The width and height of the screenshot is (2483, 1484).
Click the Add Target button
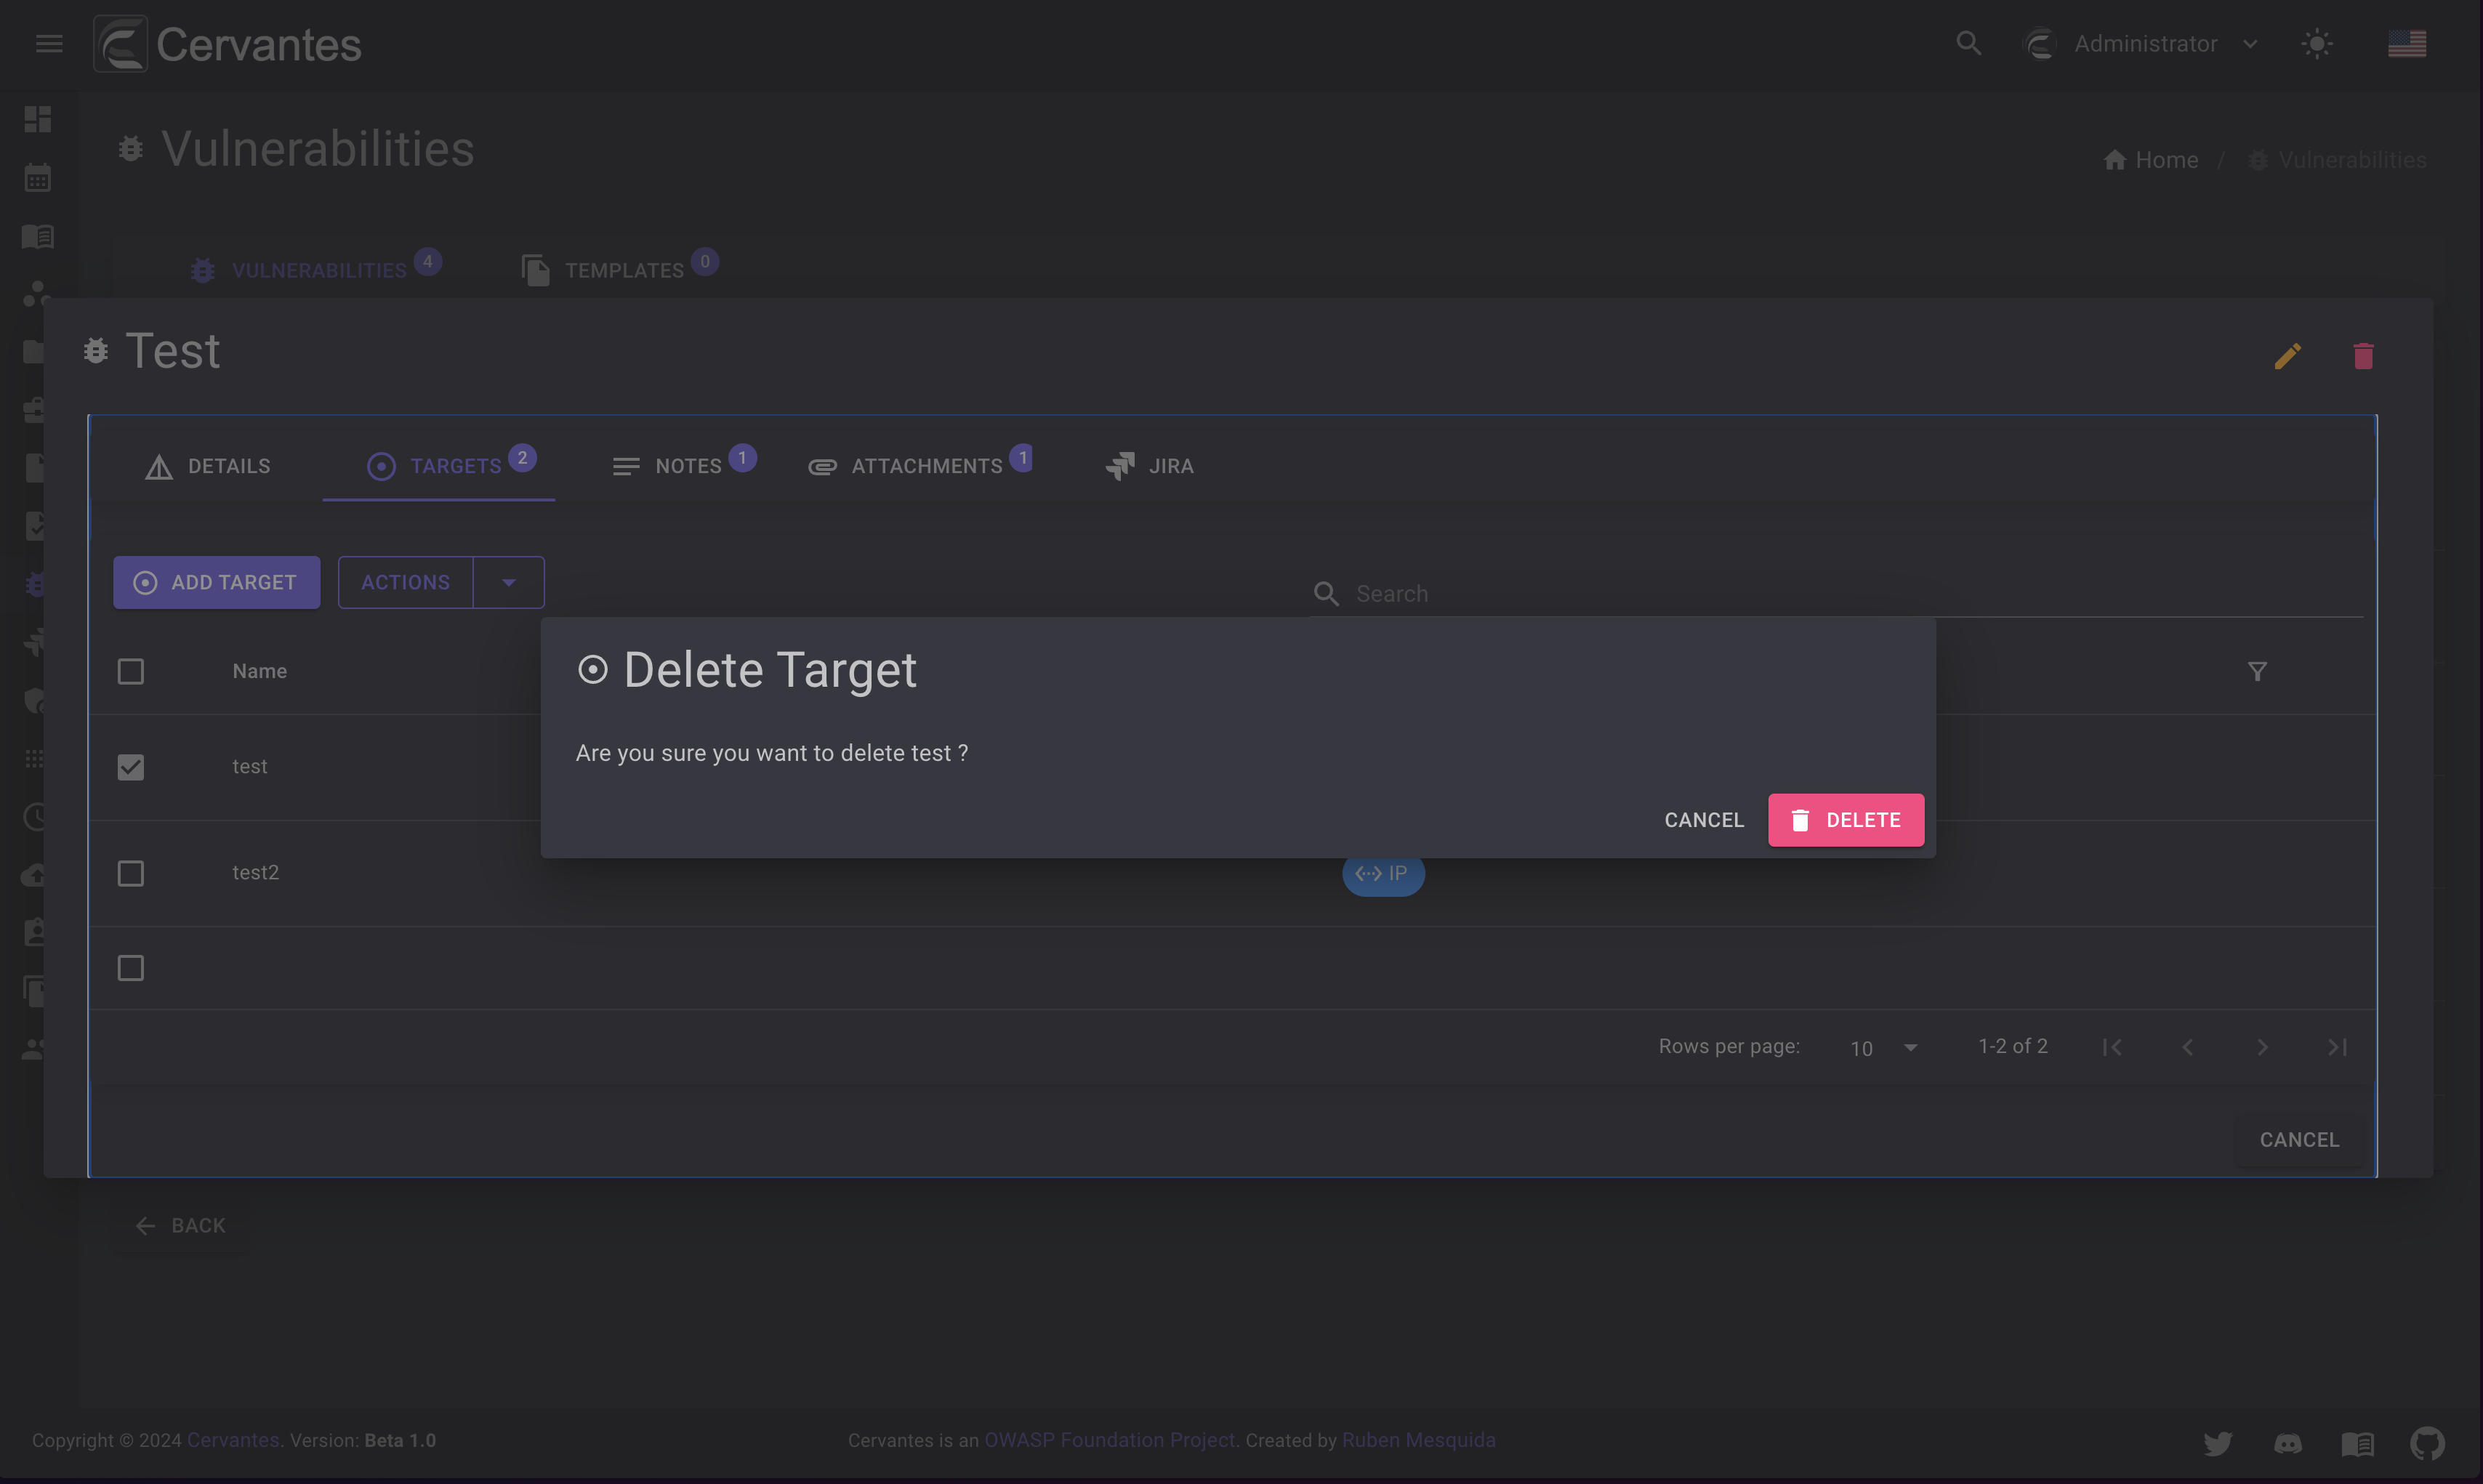coord(217,582)
